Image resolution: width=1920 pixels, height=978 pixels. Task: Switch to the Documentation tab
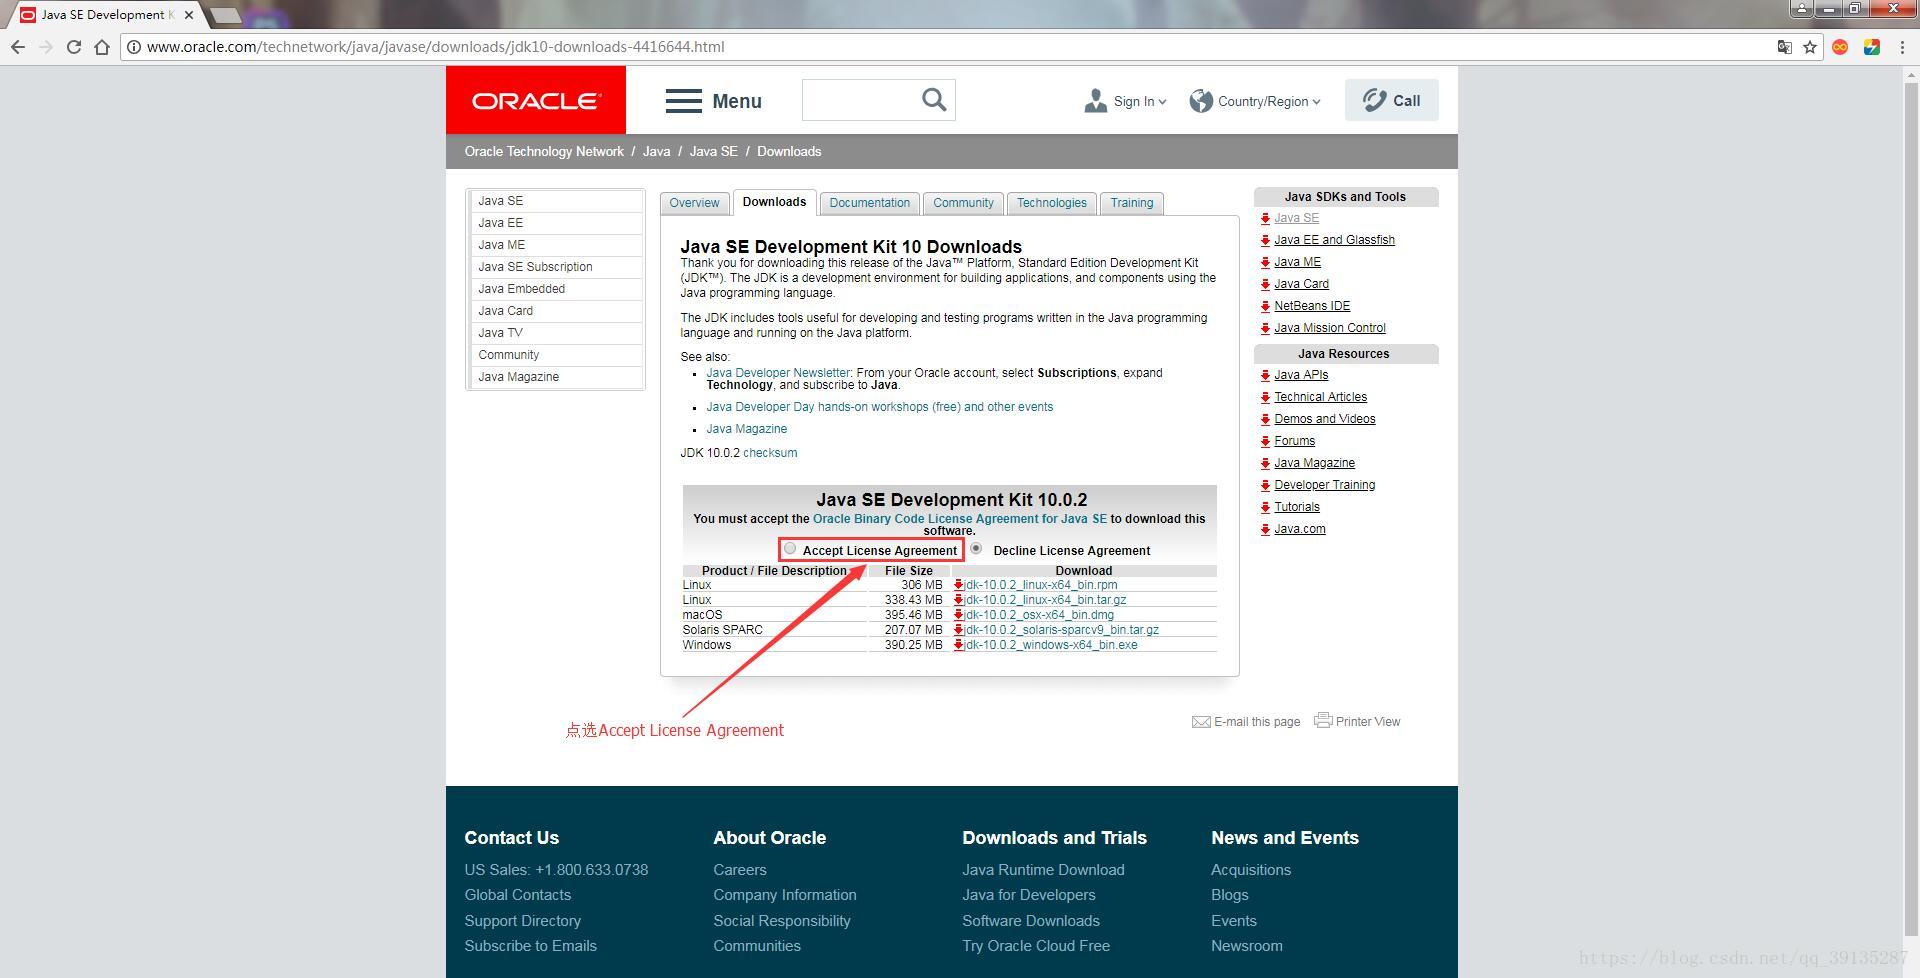(x=869, y=203)
